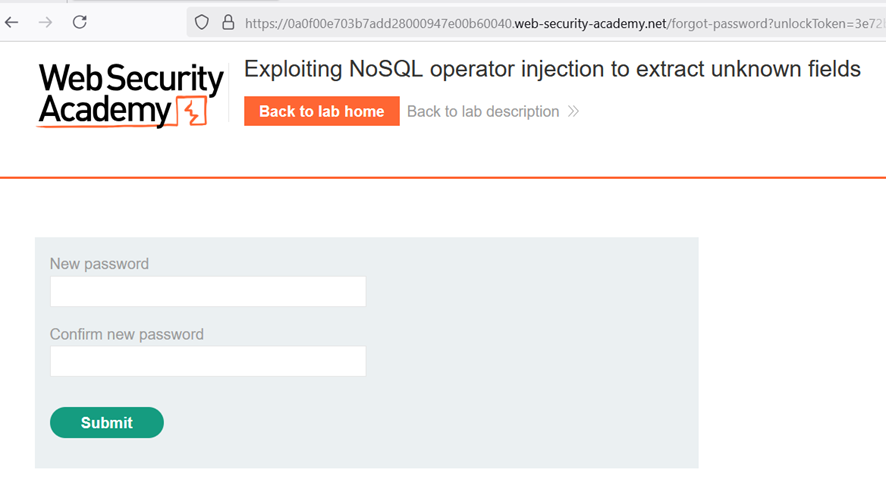Open the tracking protection shield icon
886x501 pixels.
tap(202, 23)
